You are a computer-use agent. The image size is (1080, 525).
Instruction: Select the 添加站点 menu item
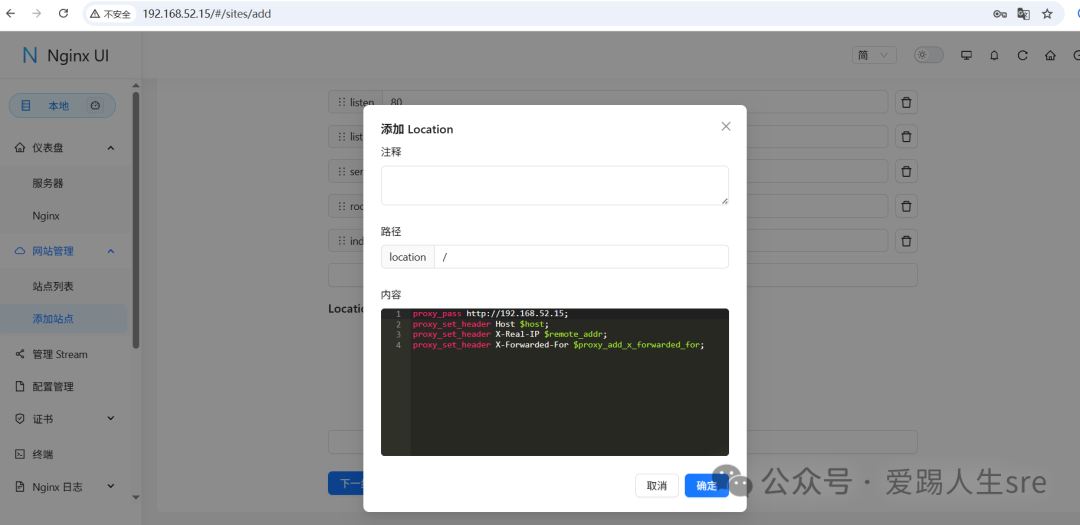pyautogui.click(x=63, y=319)
